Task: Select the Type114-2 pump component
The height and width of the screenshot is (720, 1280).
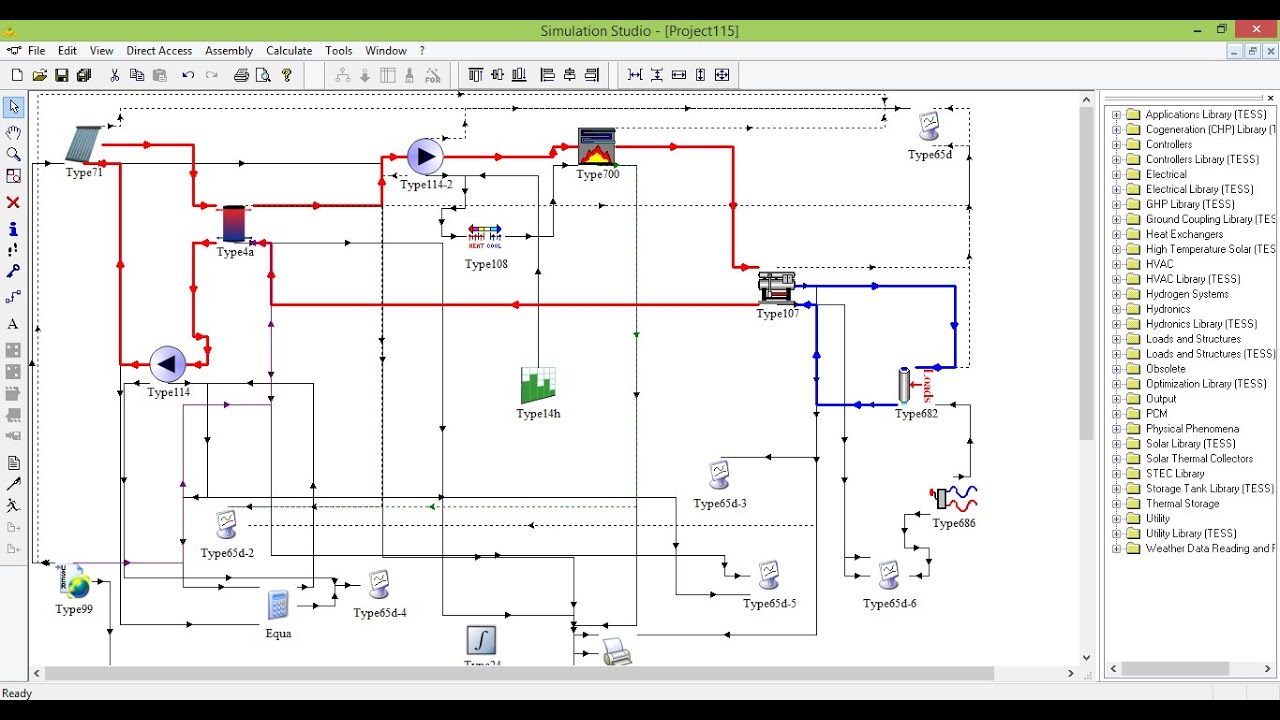Action: coord(425,157)
